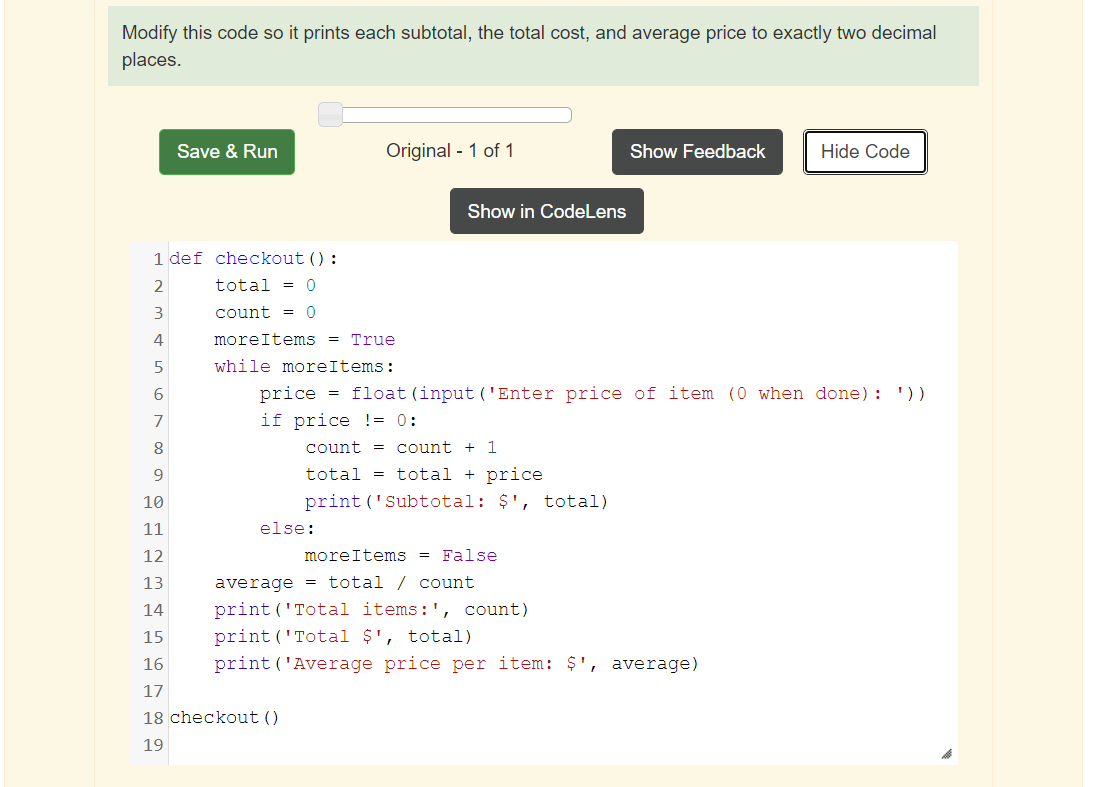Open the Show Feedback panel
This screenshot has height=787, width=1093.
697,152
